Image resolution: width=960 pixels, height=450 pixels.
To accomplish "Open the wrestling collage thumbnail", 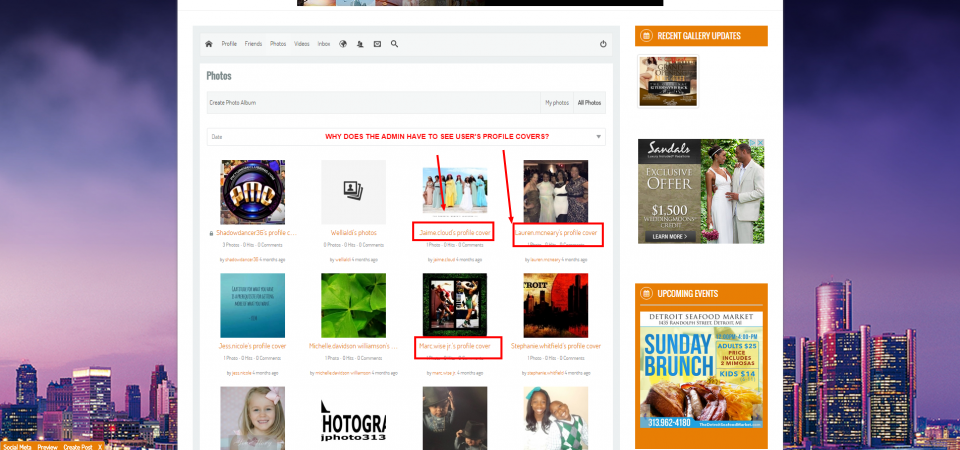I will pos(455,306).
